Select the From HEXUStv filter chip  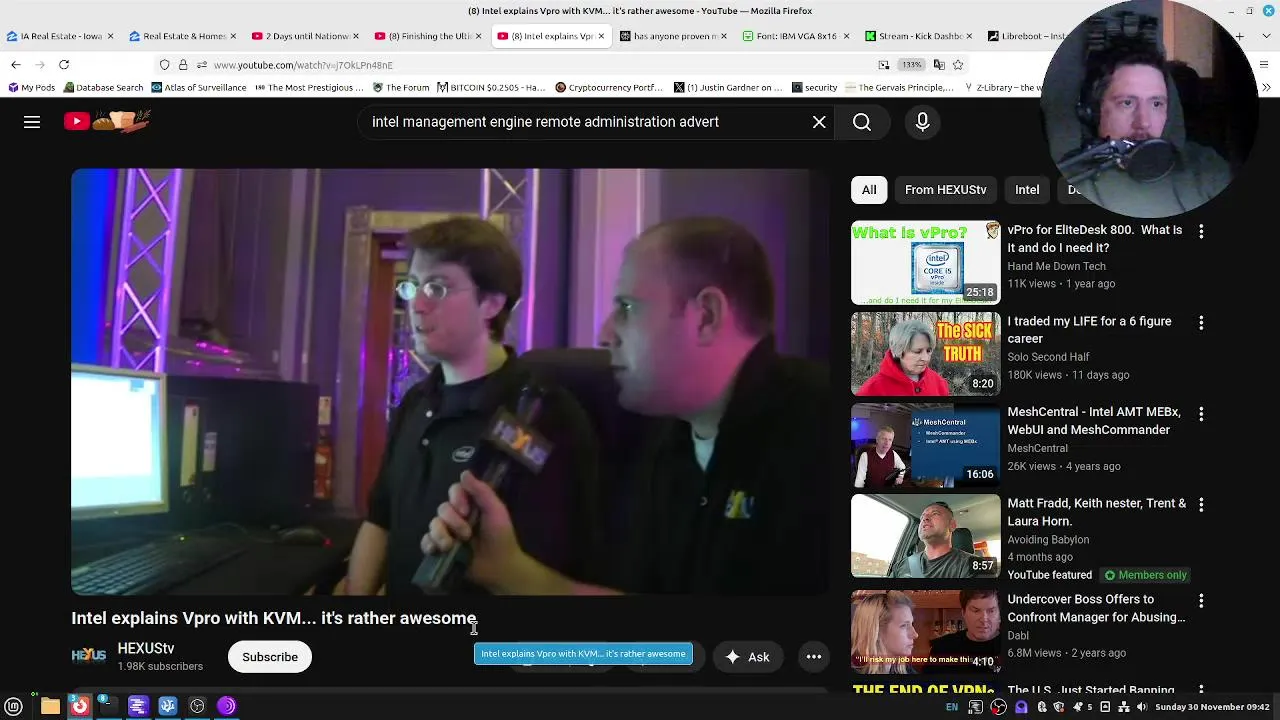click(945, 190)
